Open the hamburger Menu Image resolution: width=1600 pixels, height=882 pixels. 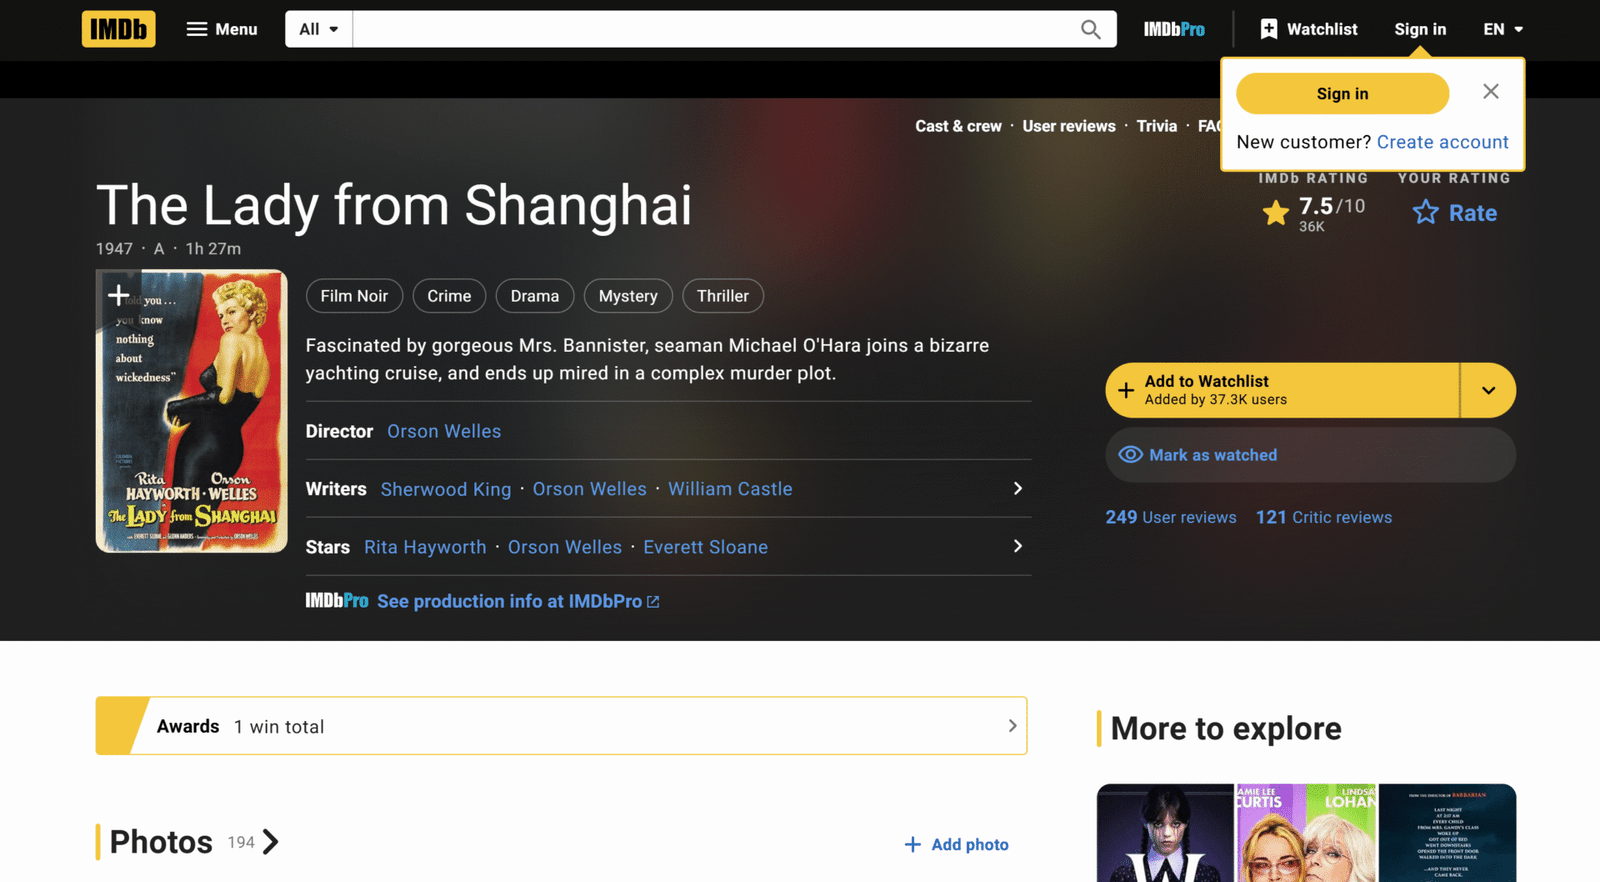click(222, 29)
